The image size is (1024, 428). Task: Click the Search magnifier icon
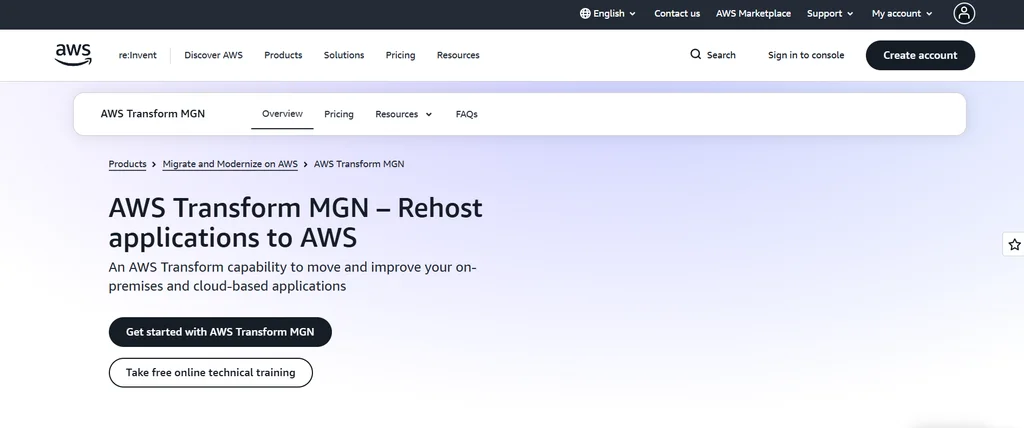[x=696, y=55]
